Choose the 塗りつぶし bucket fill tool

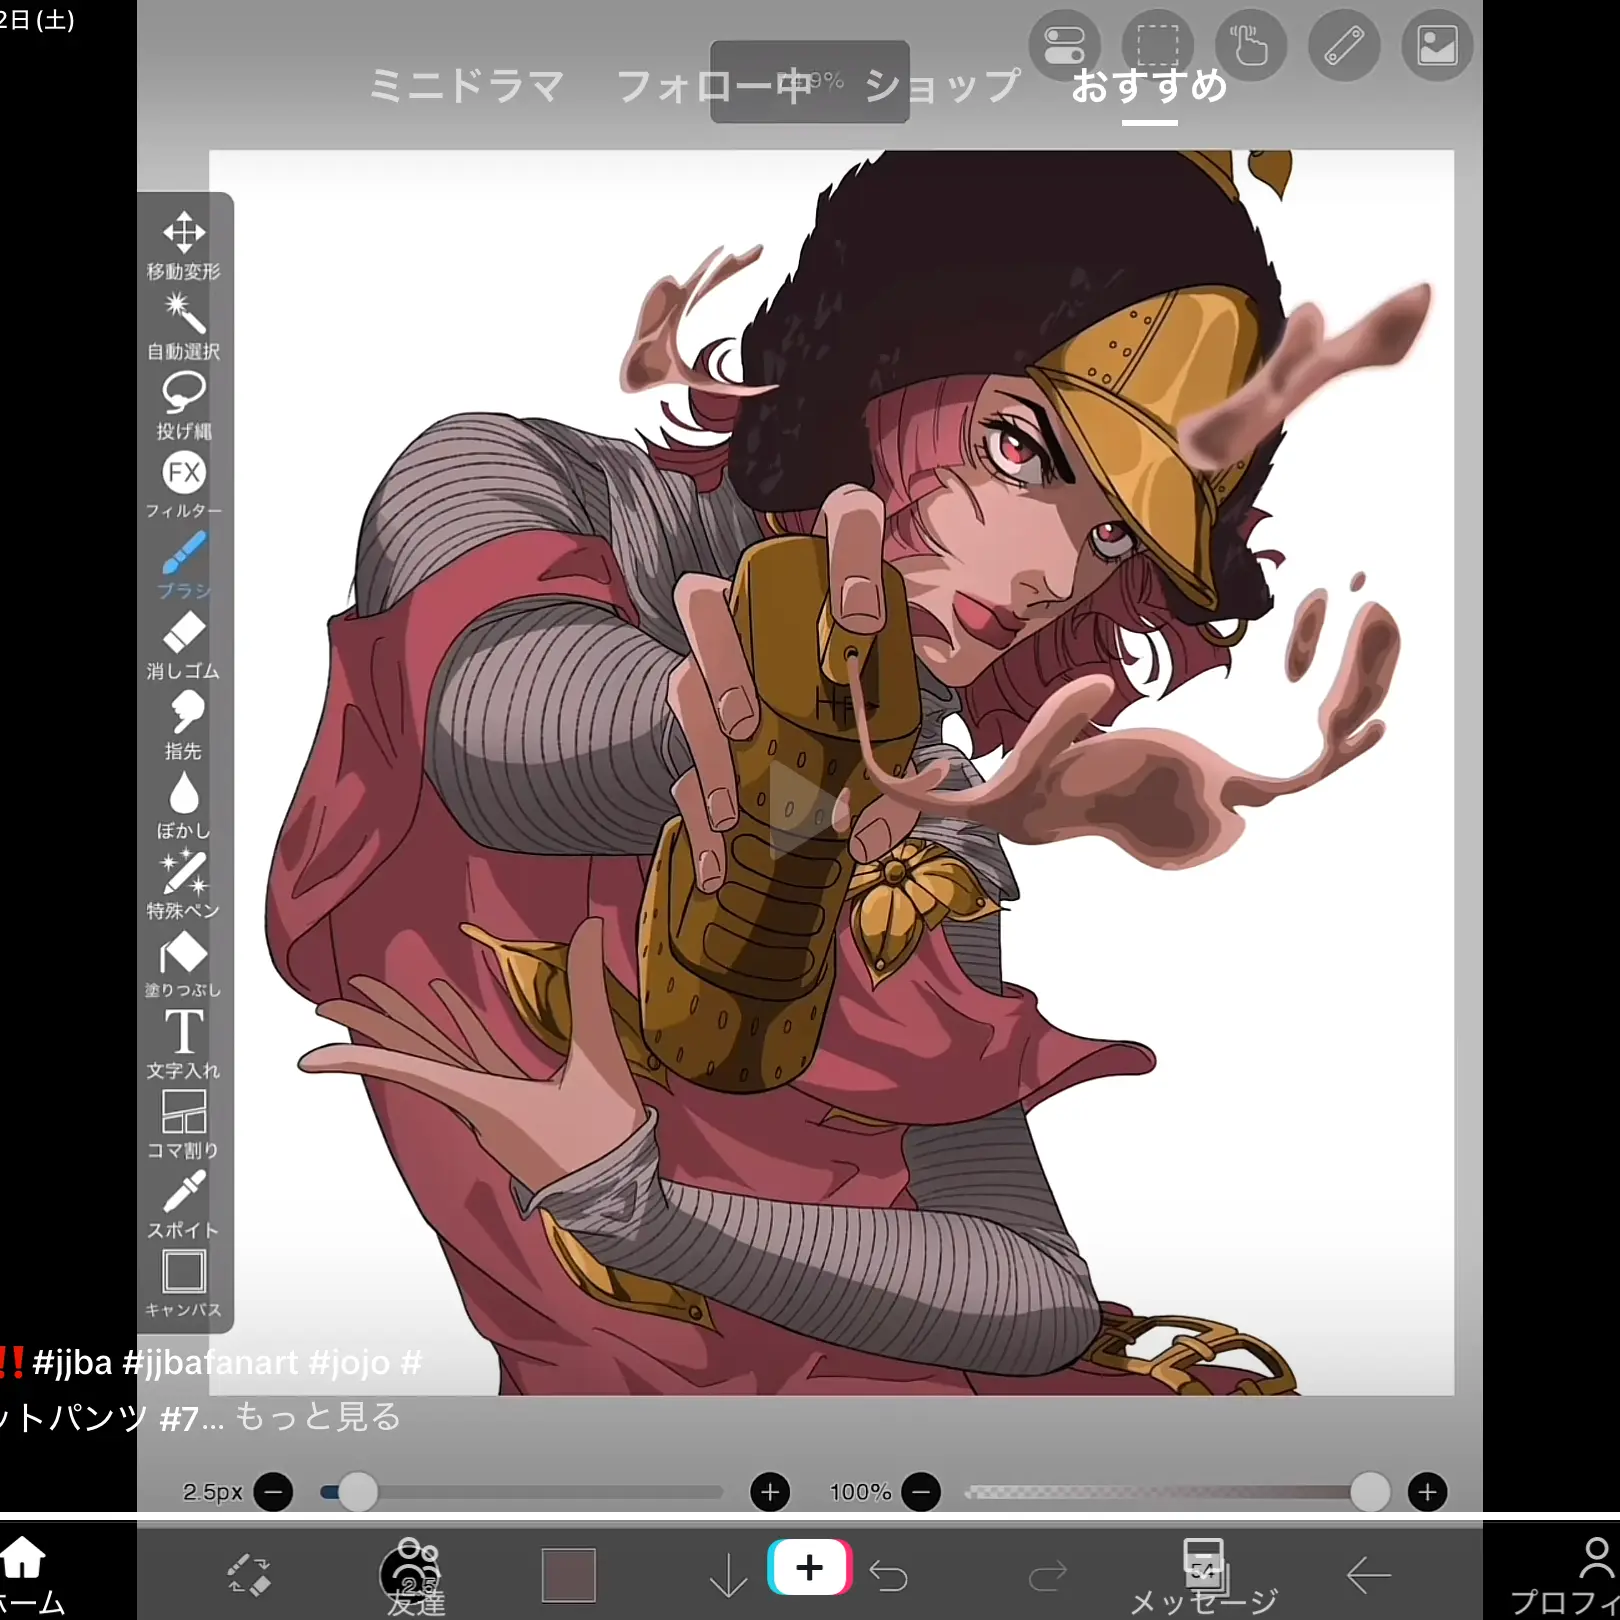click(x=184, y=965)
